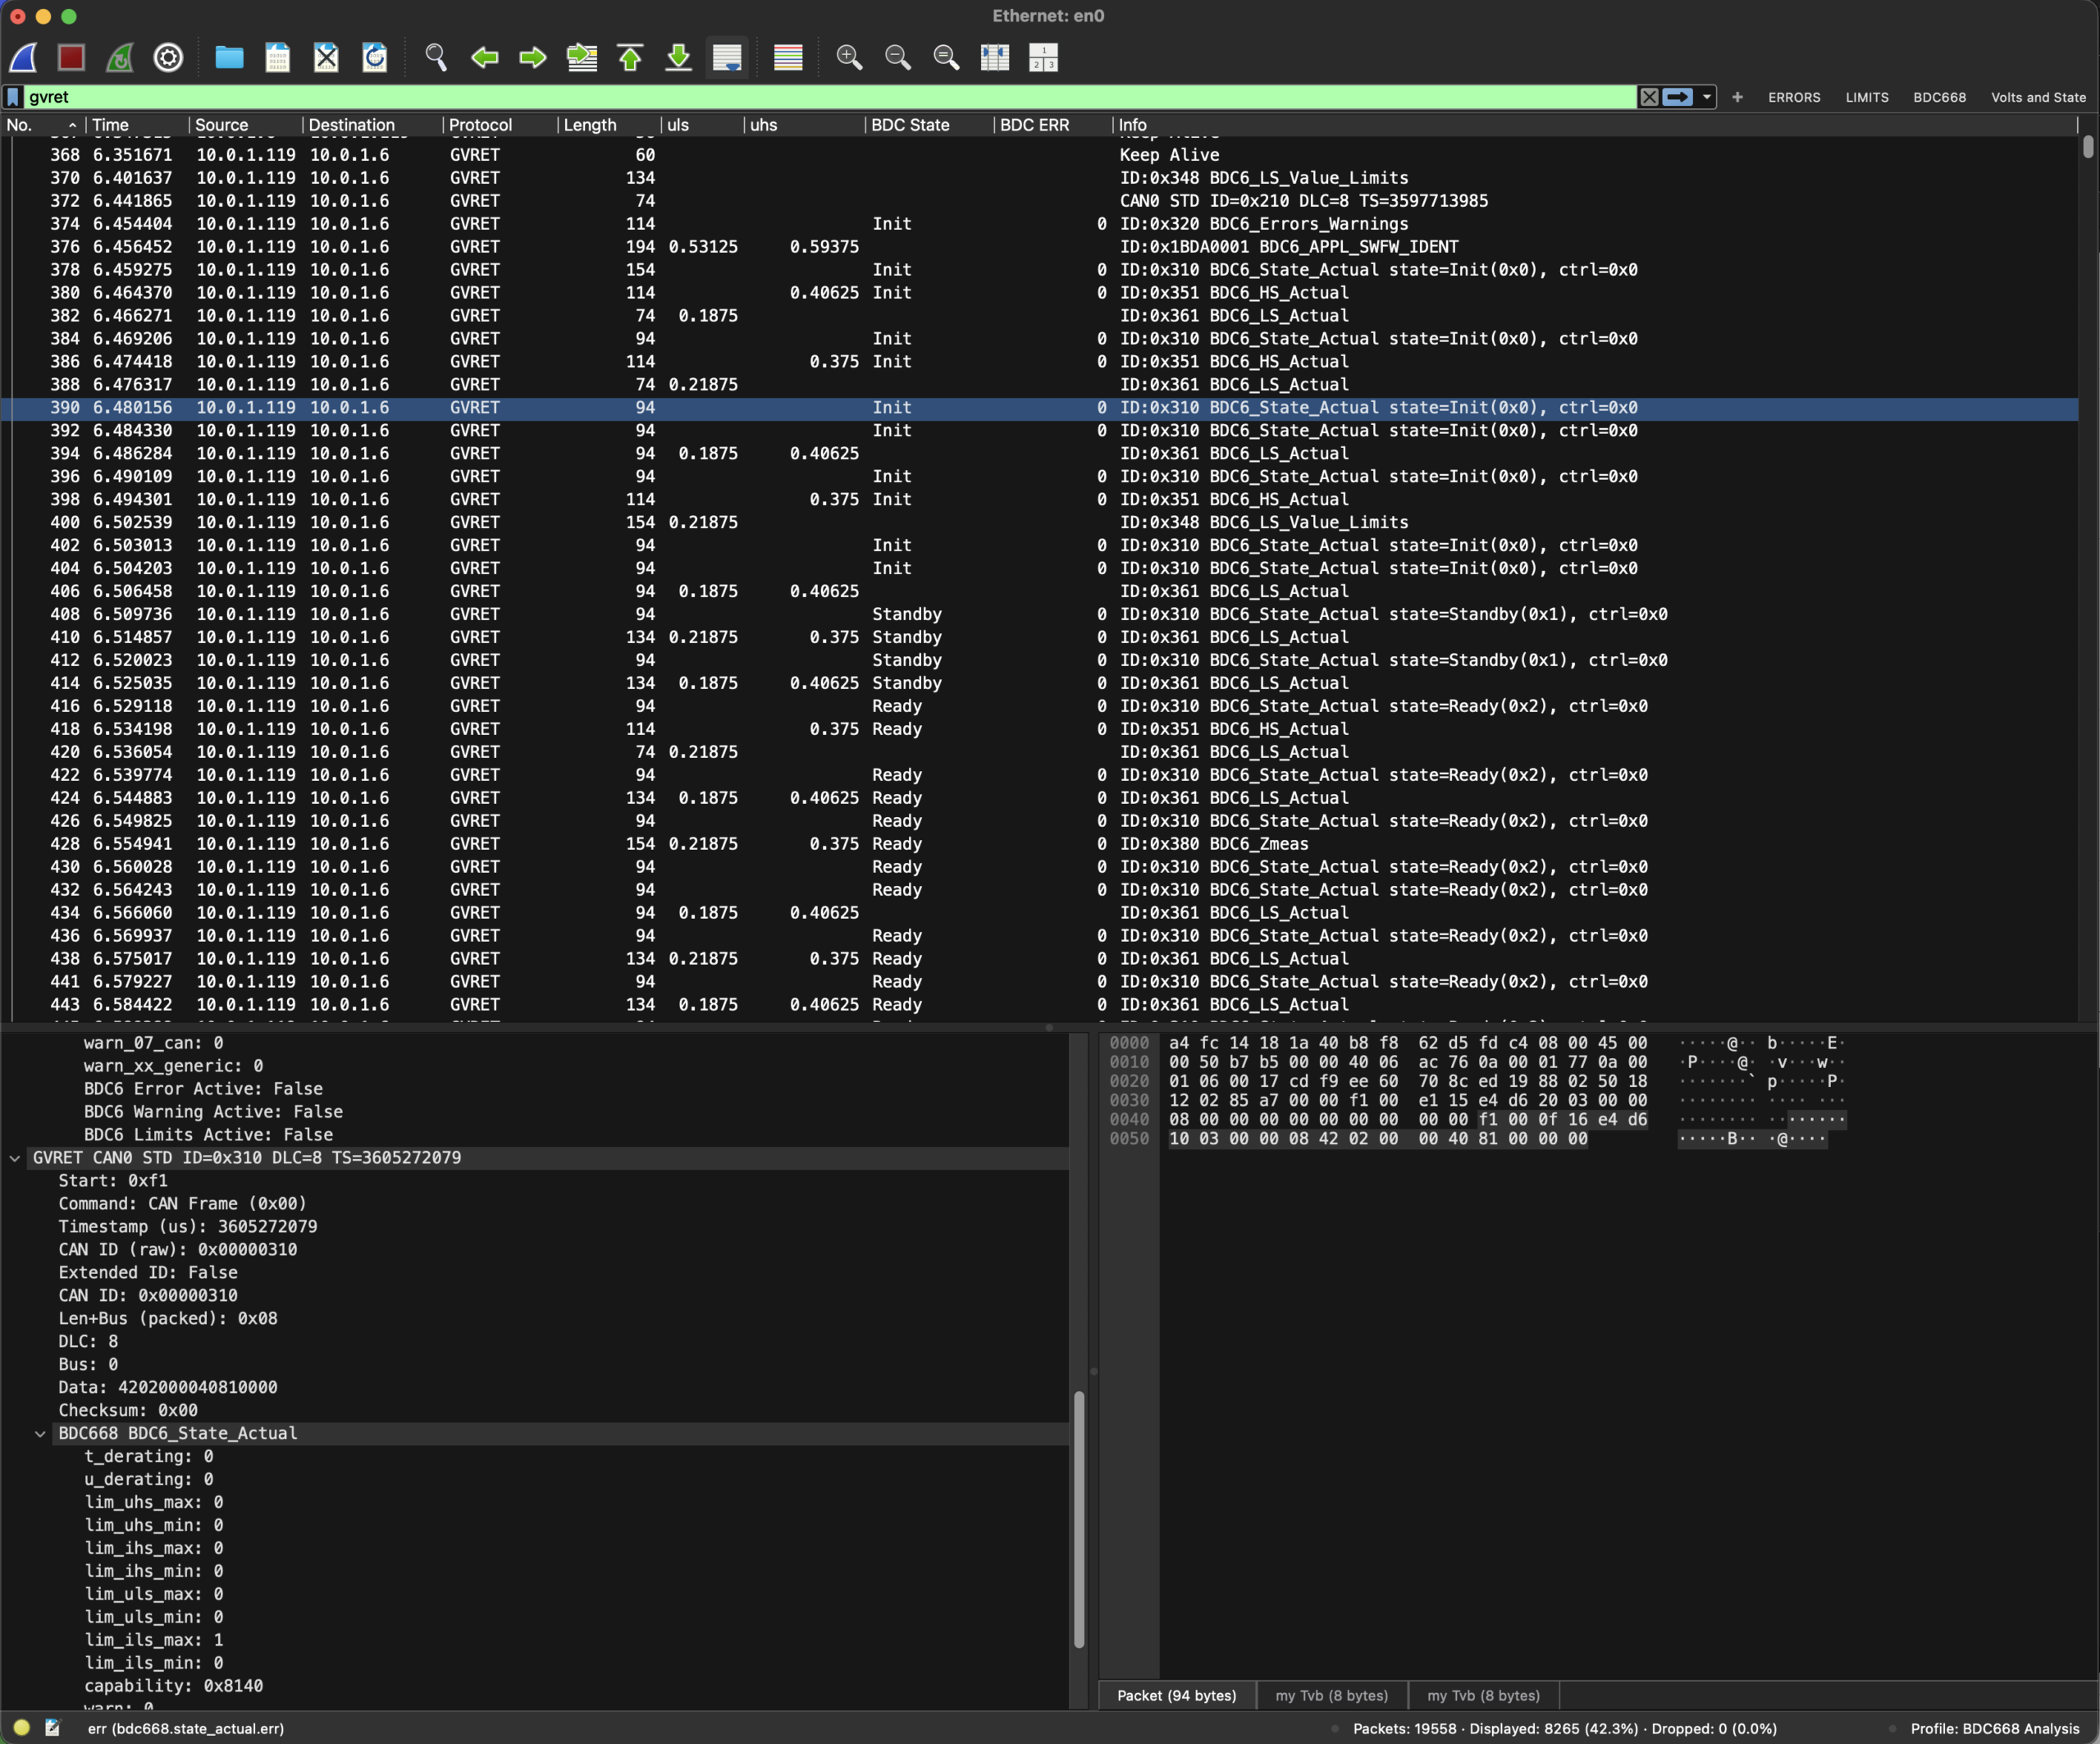Go to the last packet

pyautogui.click(x=678, y=57)
